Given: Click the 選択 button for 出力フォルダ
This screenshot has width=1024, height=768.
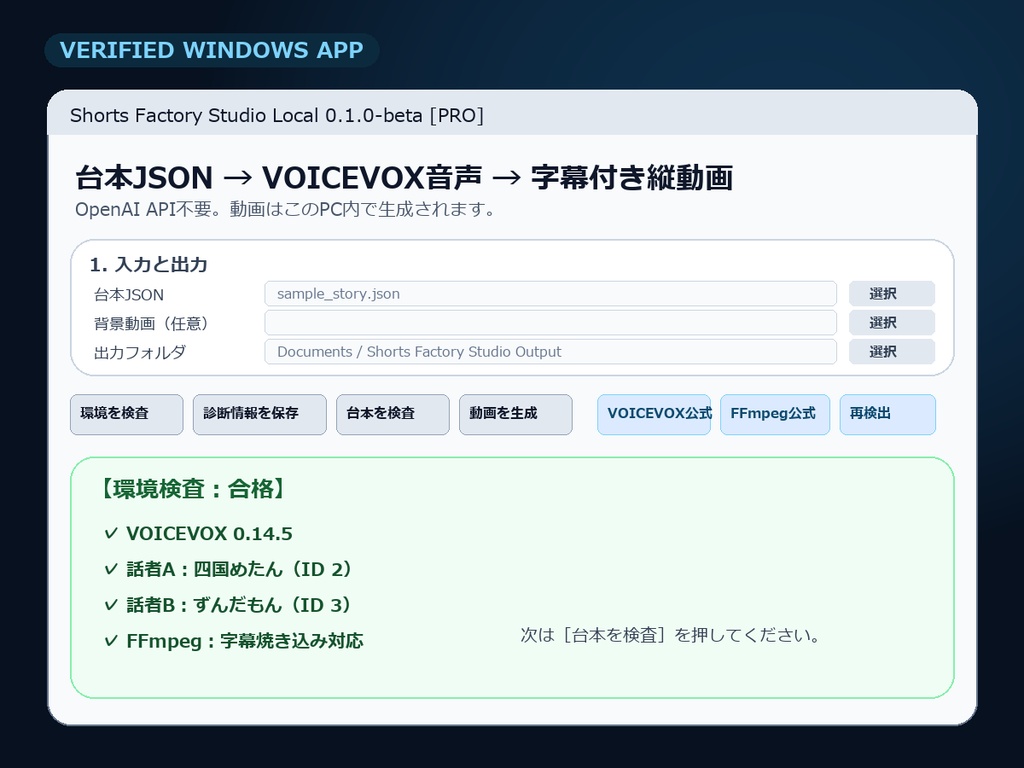Looking at the screenshot, I should (891, 351).
